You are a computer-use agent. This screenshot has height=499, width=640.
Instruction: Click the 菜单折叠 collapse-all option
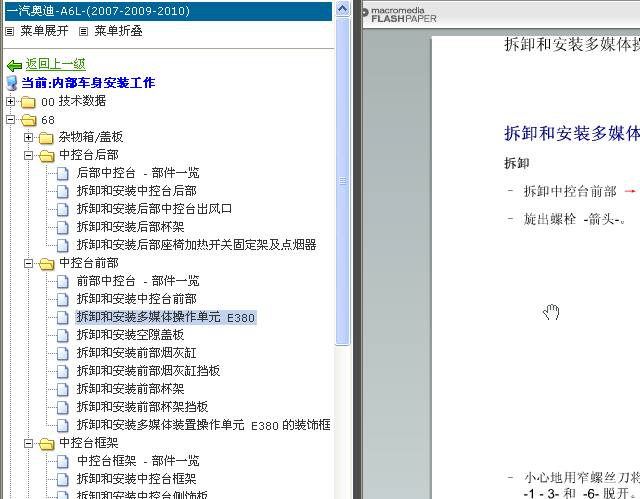click(x=118, y=31)
